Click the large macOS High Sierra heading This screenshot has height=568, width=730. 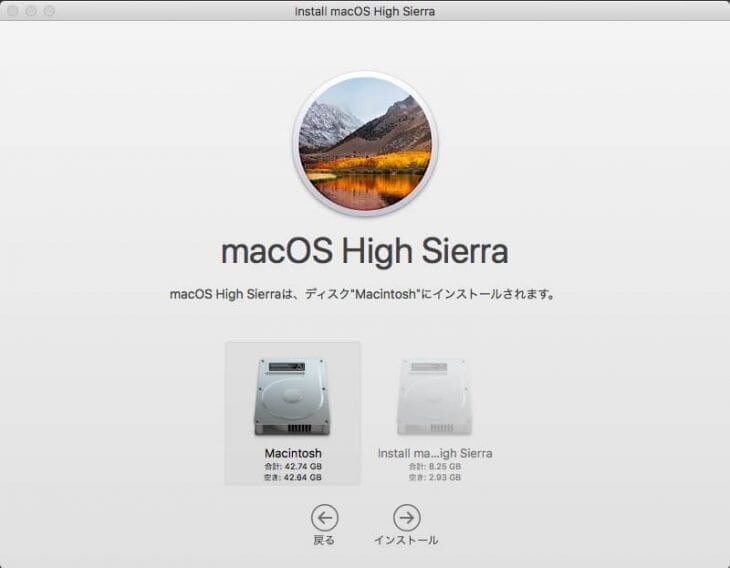tap(364, 249)
